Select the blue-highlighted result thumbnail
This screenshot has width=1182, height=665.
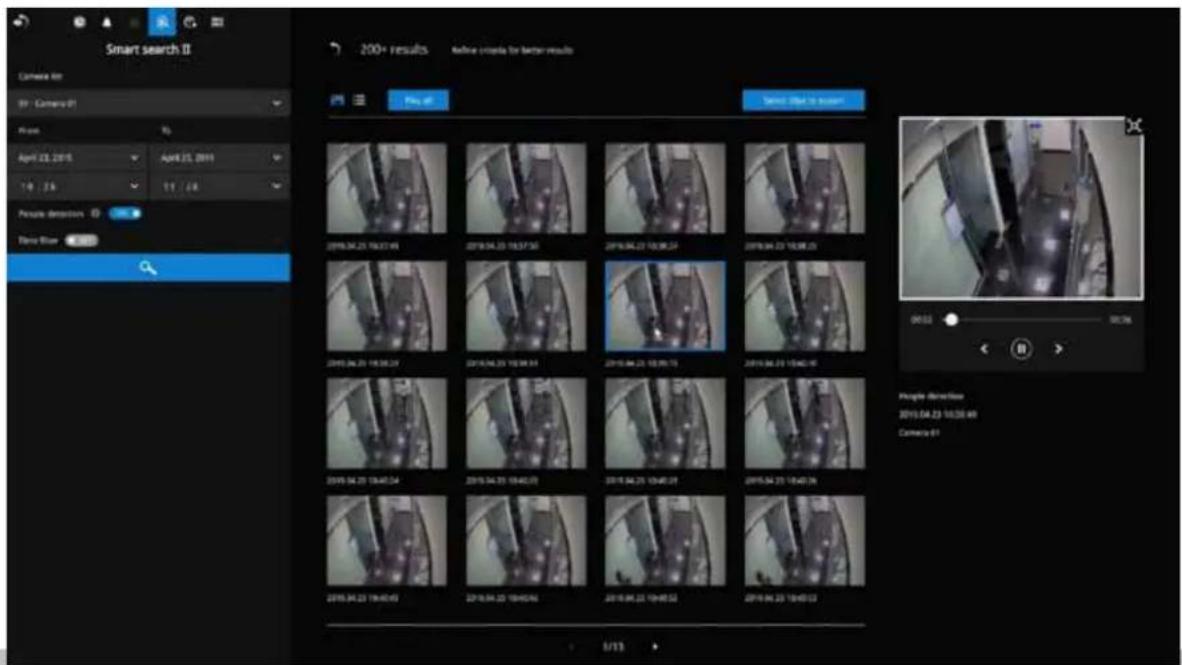click(x=665, y=306)
